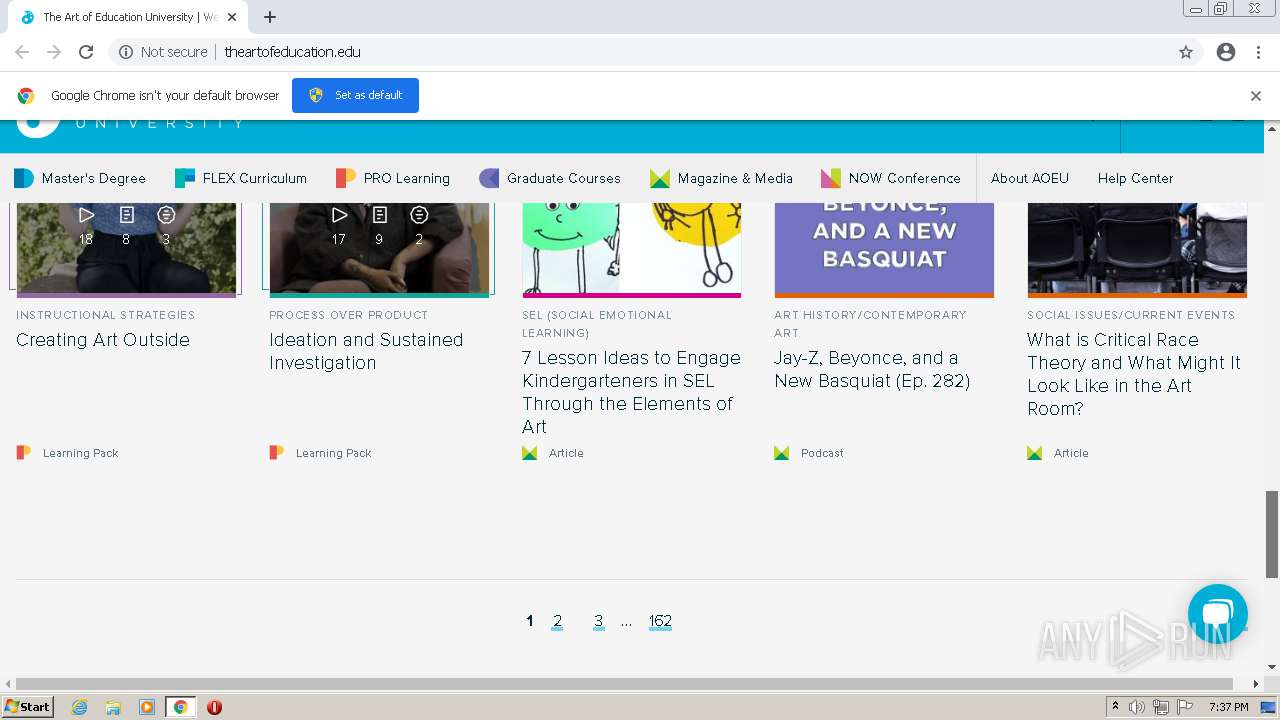Dismiss the default browser notification bar

click(1256, 96)
